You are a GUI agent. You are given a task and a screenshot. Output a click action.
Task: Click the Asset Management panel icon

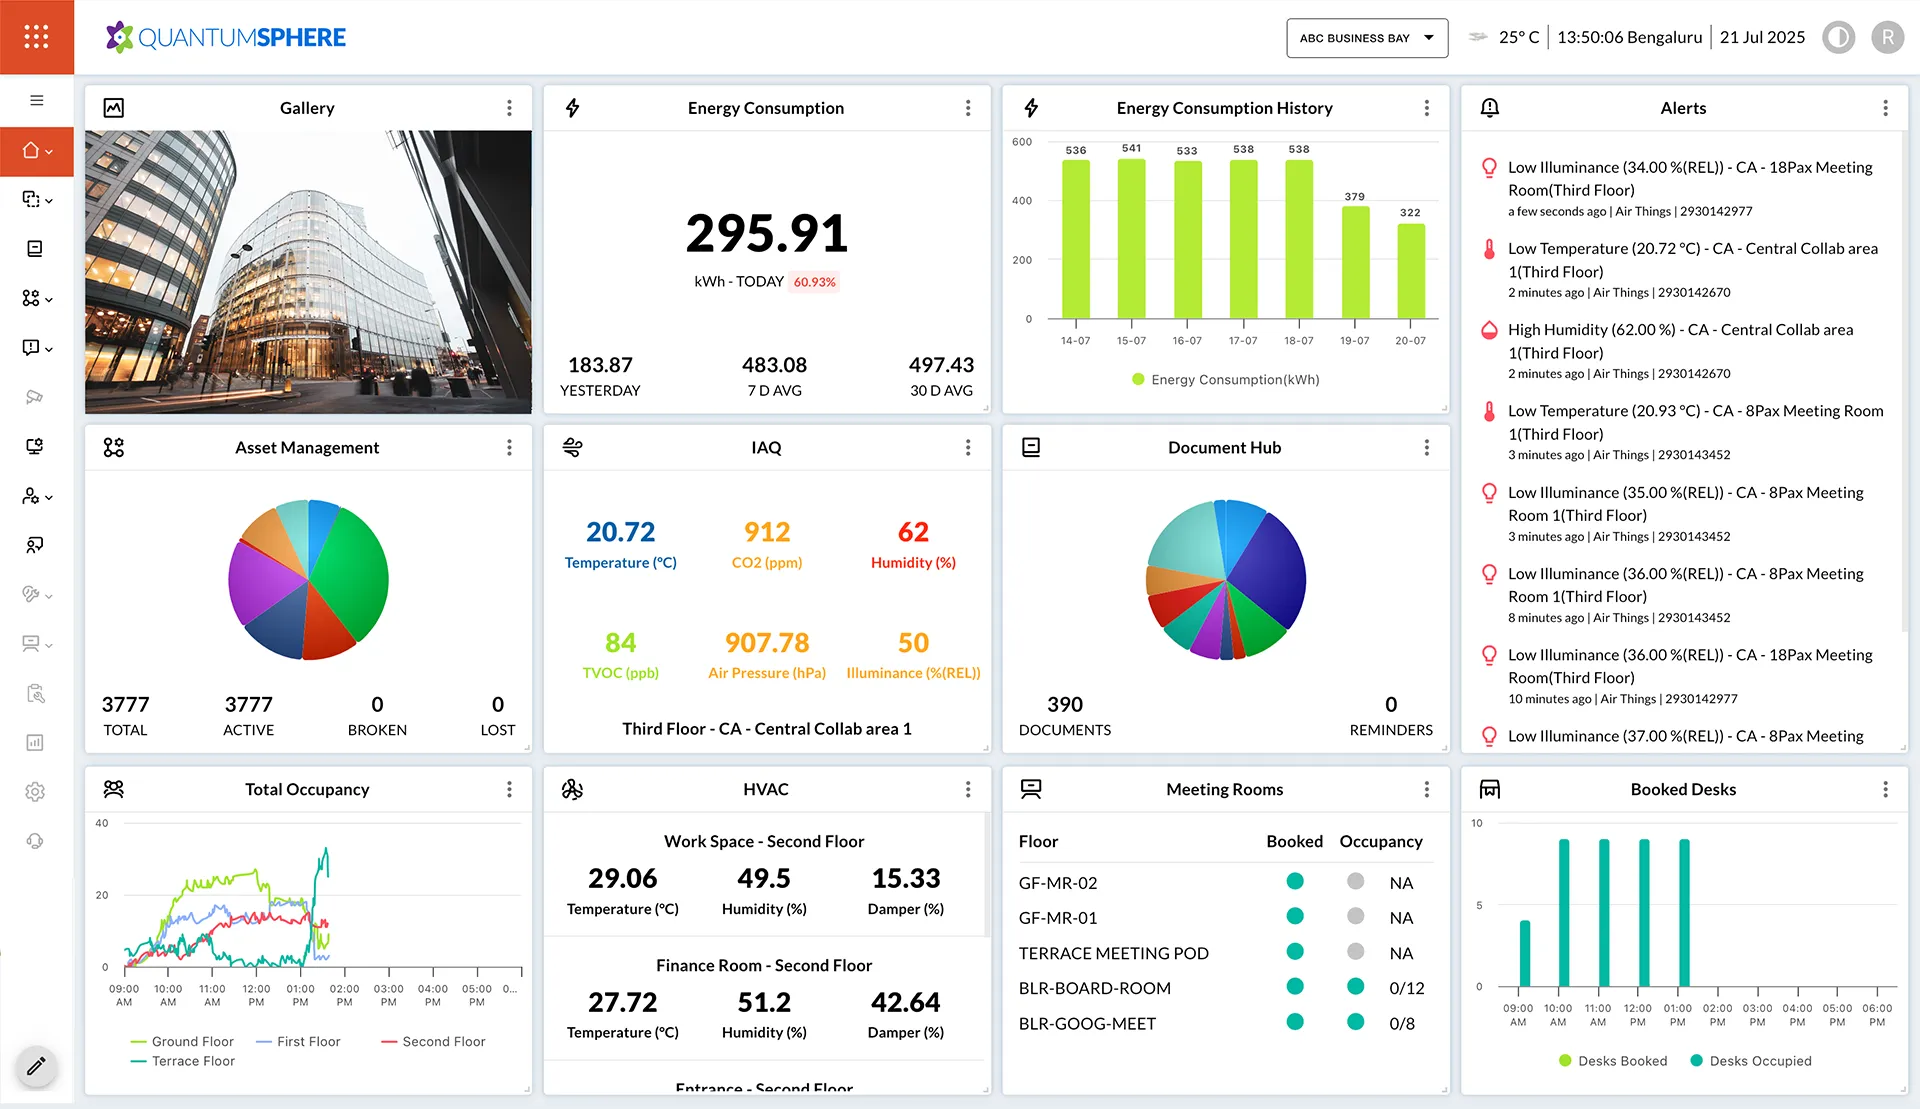[x=114, y=448]
